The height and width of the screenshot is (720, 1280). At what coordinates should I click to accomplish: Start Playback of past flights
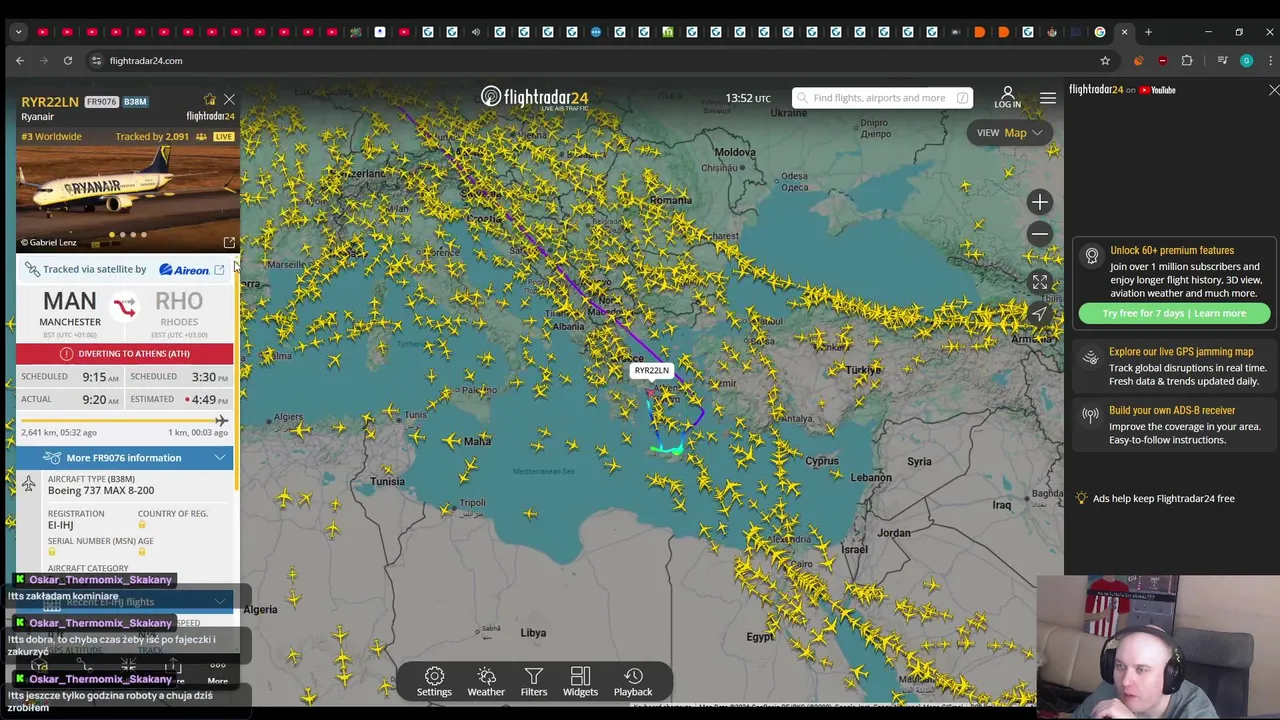tap(633, 681)
